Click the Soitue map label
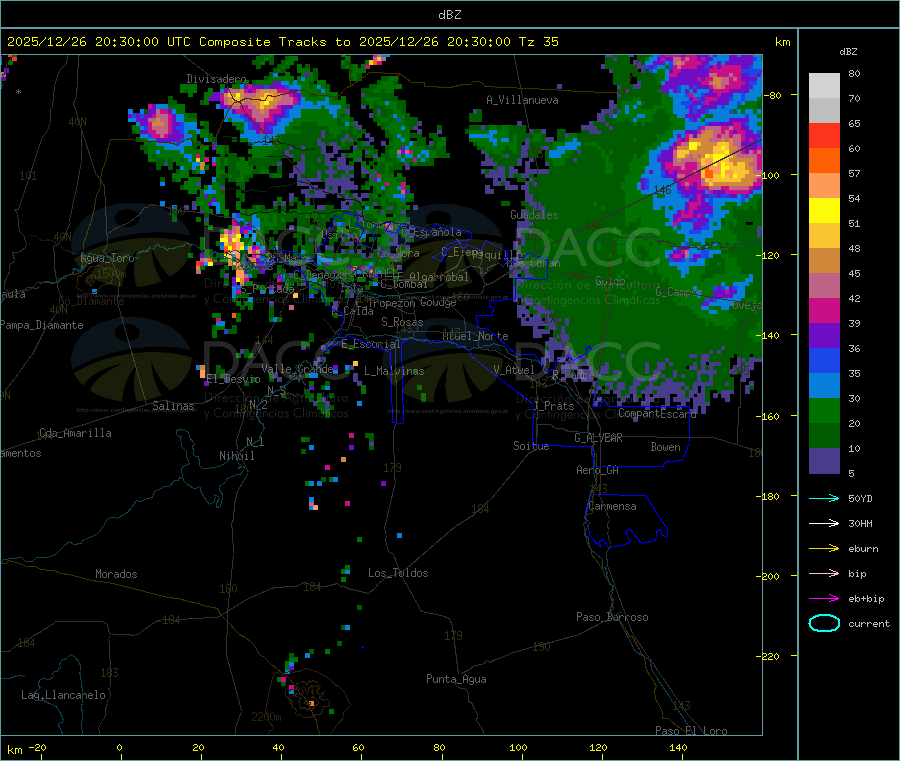900x761 pixels. [531, 446]
